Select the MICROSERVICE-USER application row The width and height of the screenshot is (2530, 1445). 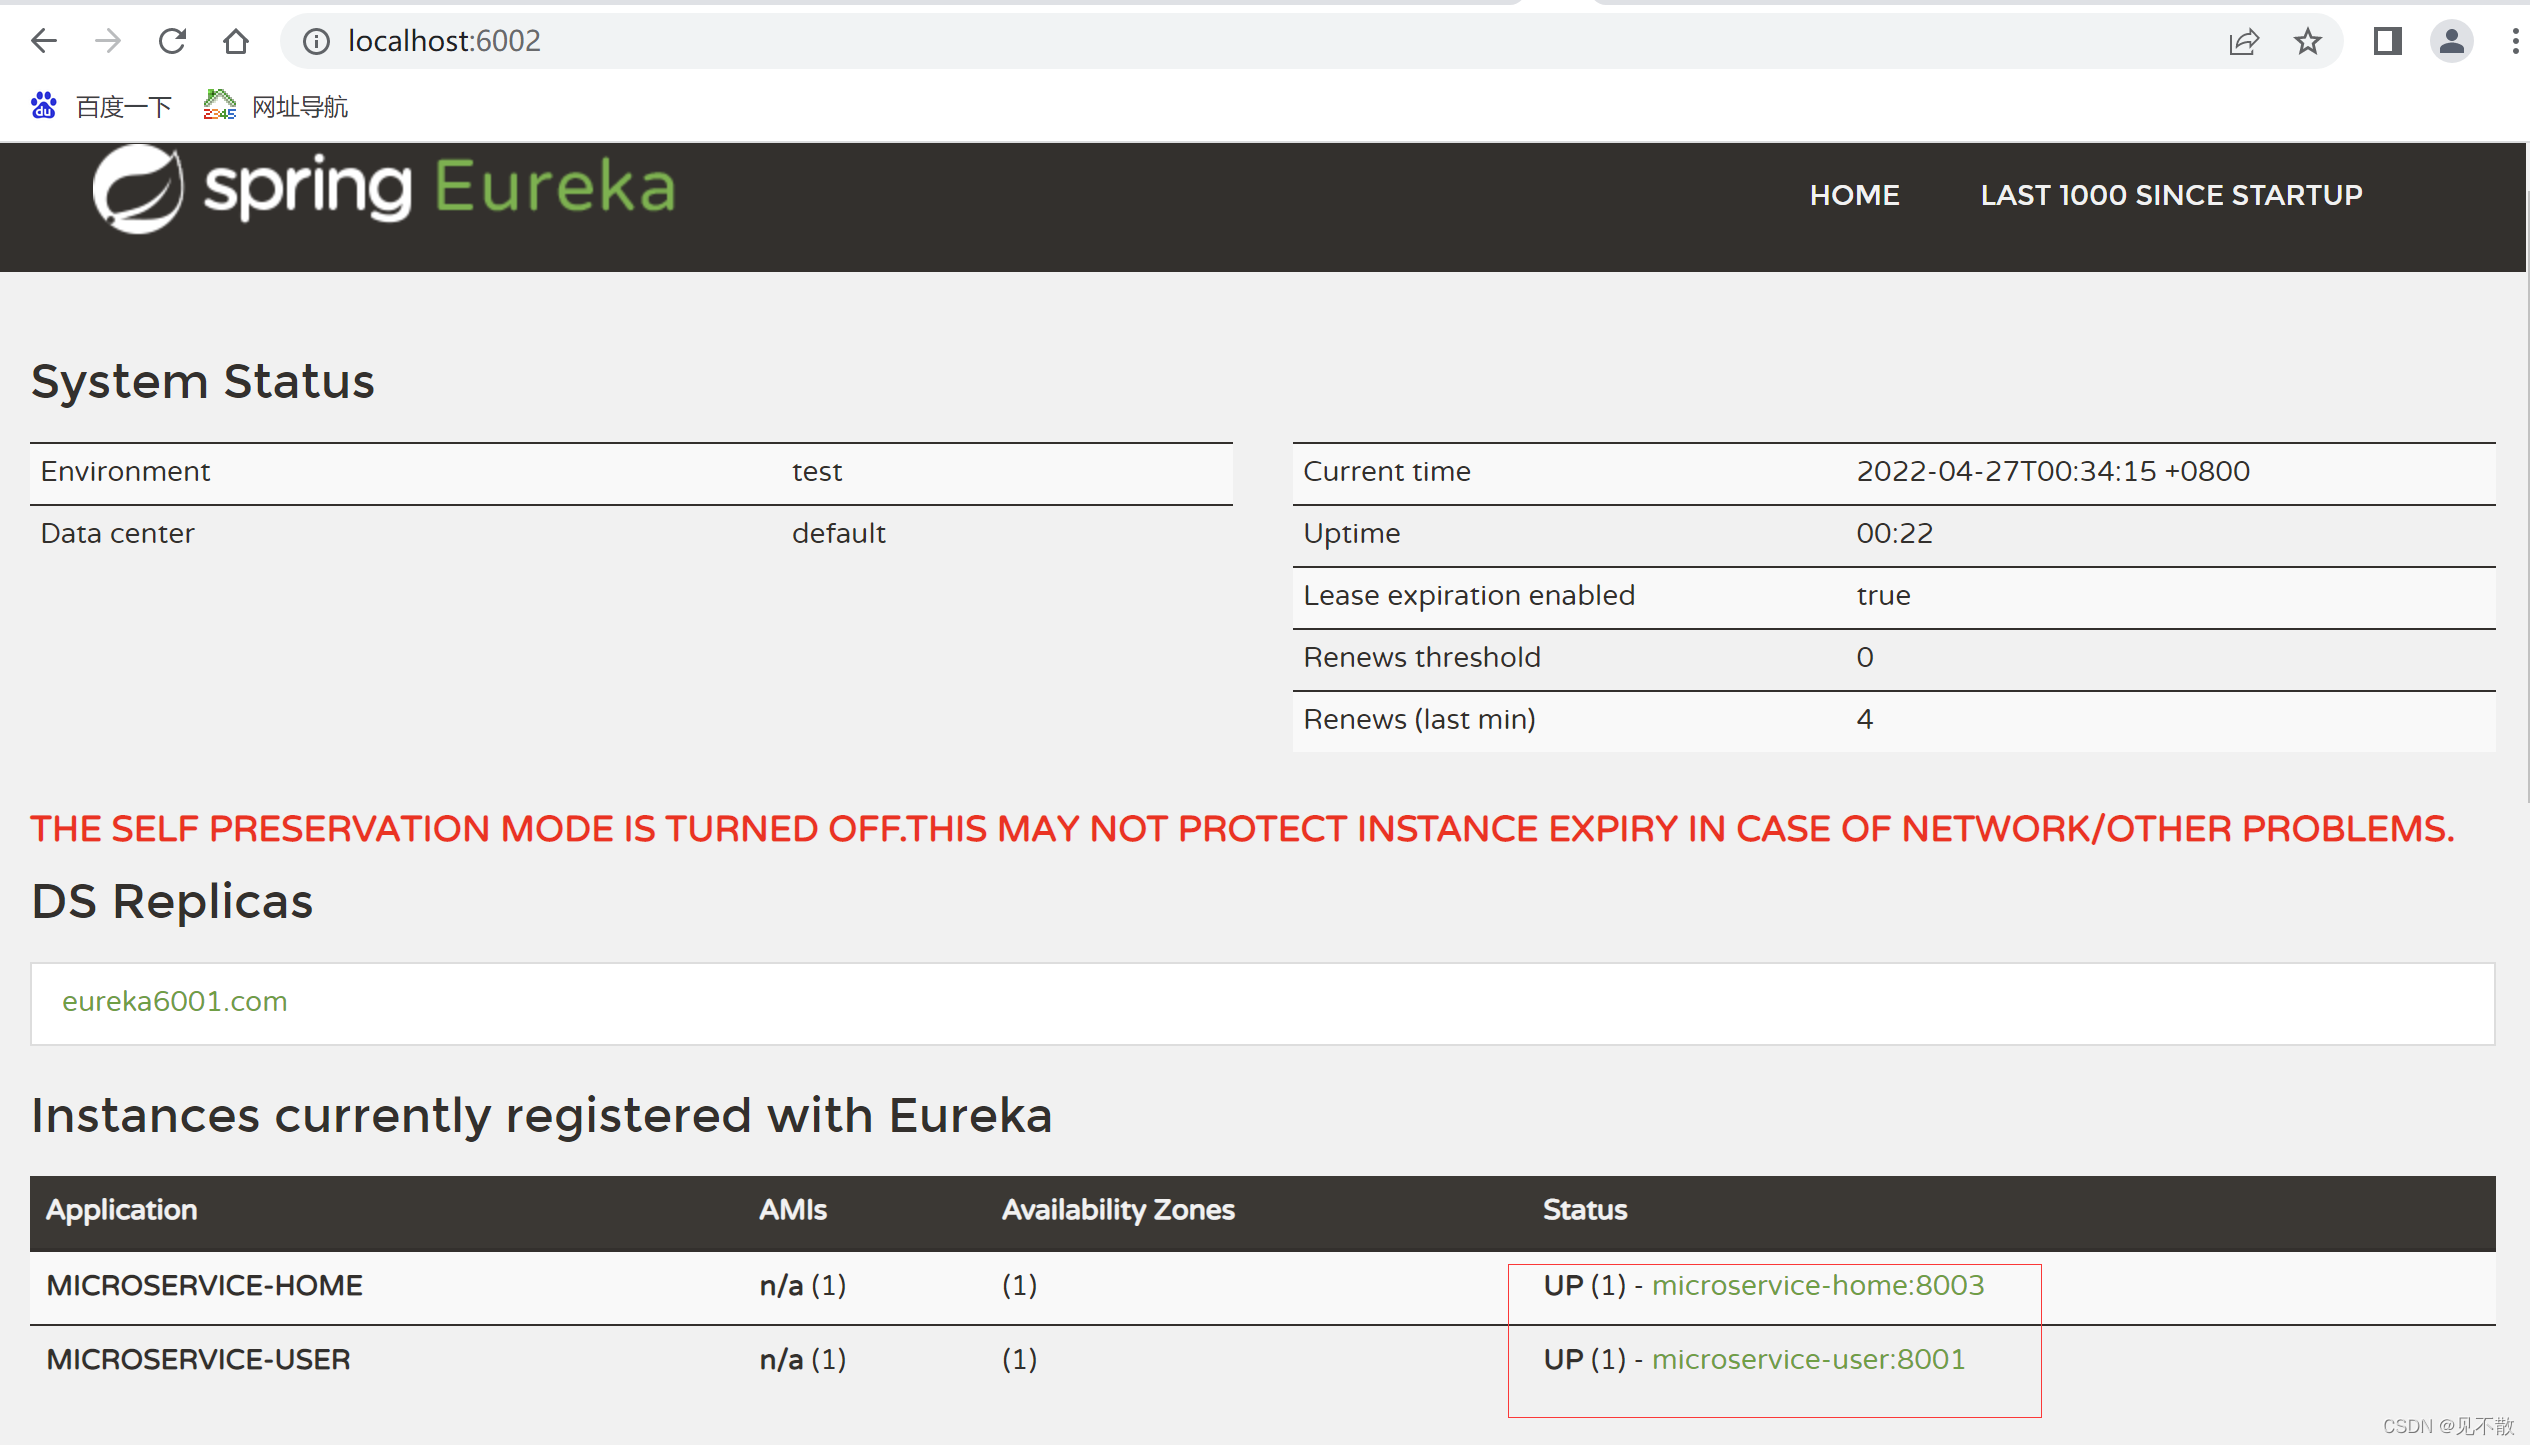pyautogui.click(x=198, y=1359)
